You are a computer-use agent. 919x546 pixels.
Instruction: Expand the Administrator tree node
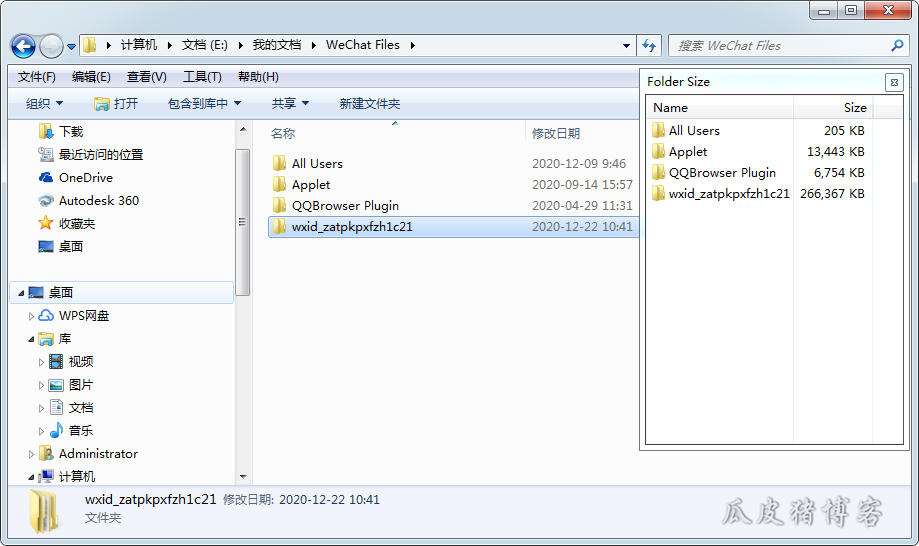point(31,454)
